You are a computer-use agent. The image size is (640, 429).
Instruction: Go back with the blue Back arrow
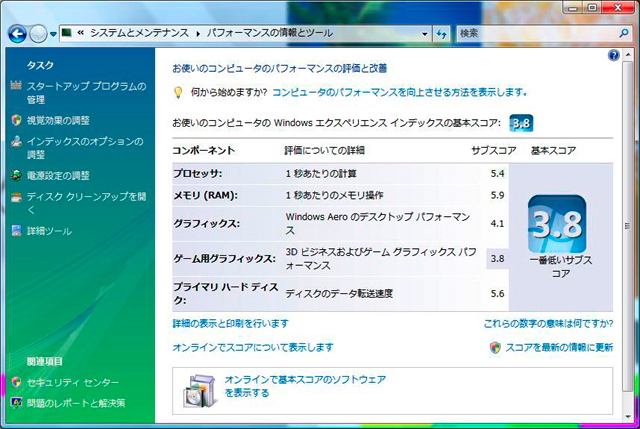pyautogui.click(x=17, y=34)
